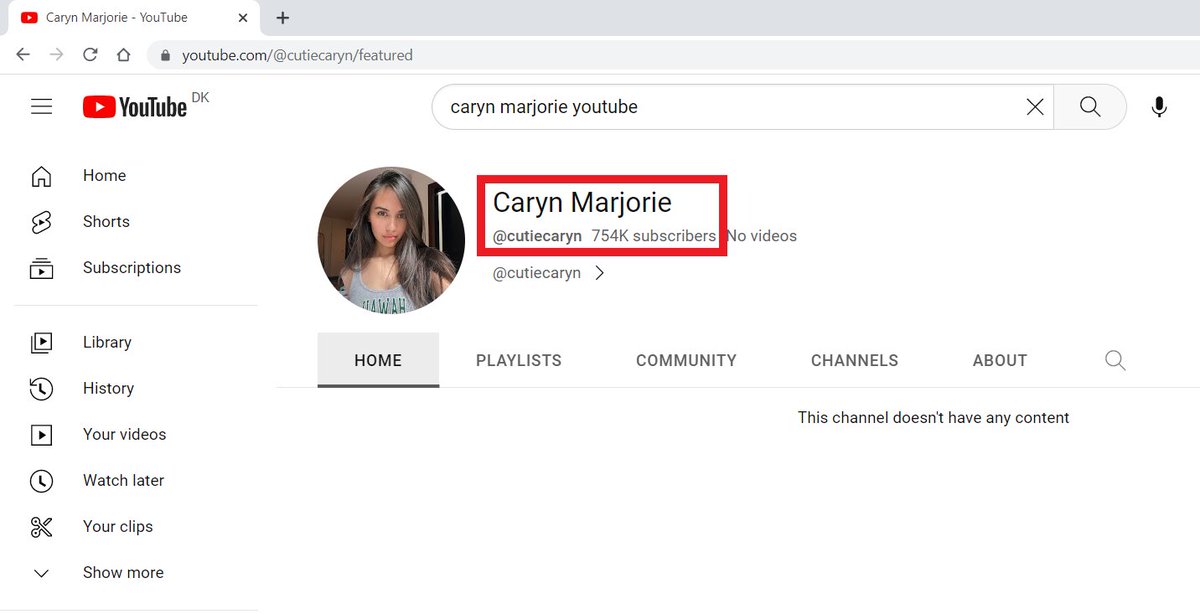Image resolution: width=1200 pixels, height=614 pixels.
Task: Click the Shorts sidebar icon
Action: point(41,222)
